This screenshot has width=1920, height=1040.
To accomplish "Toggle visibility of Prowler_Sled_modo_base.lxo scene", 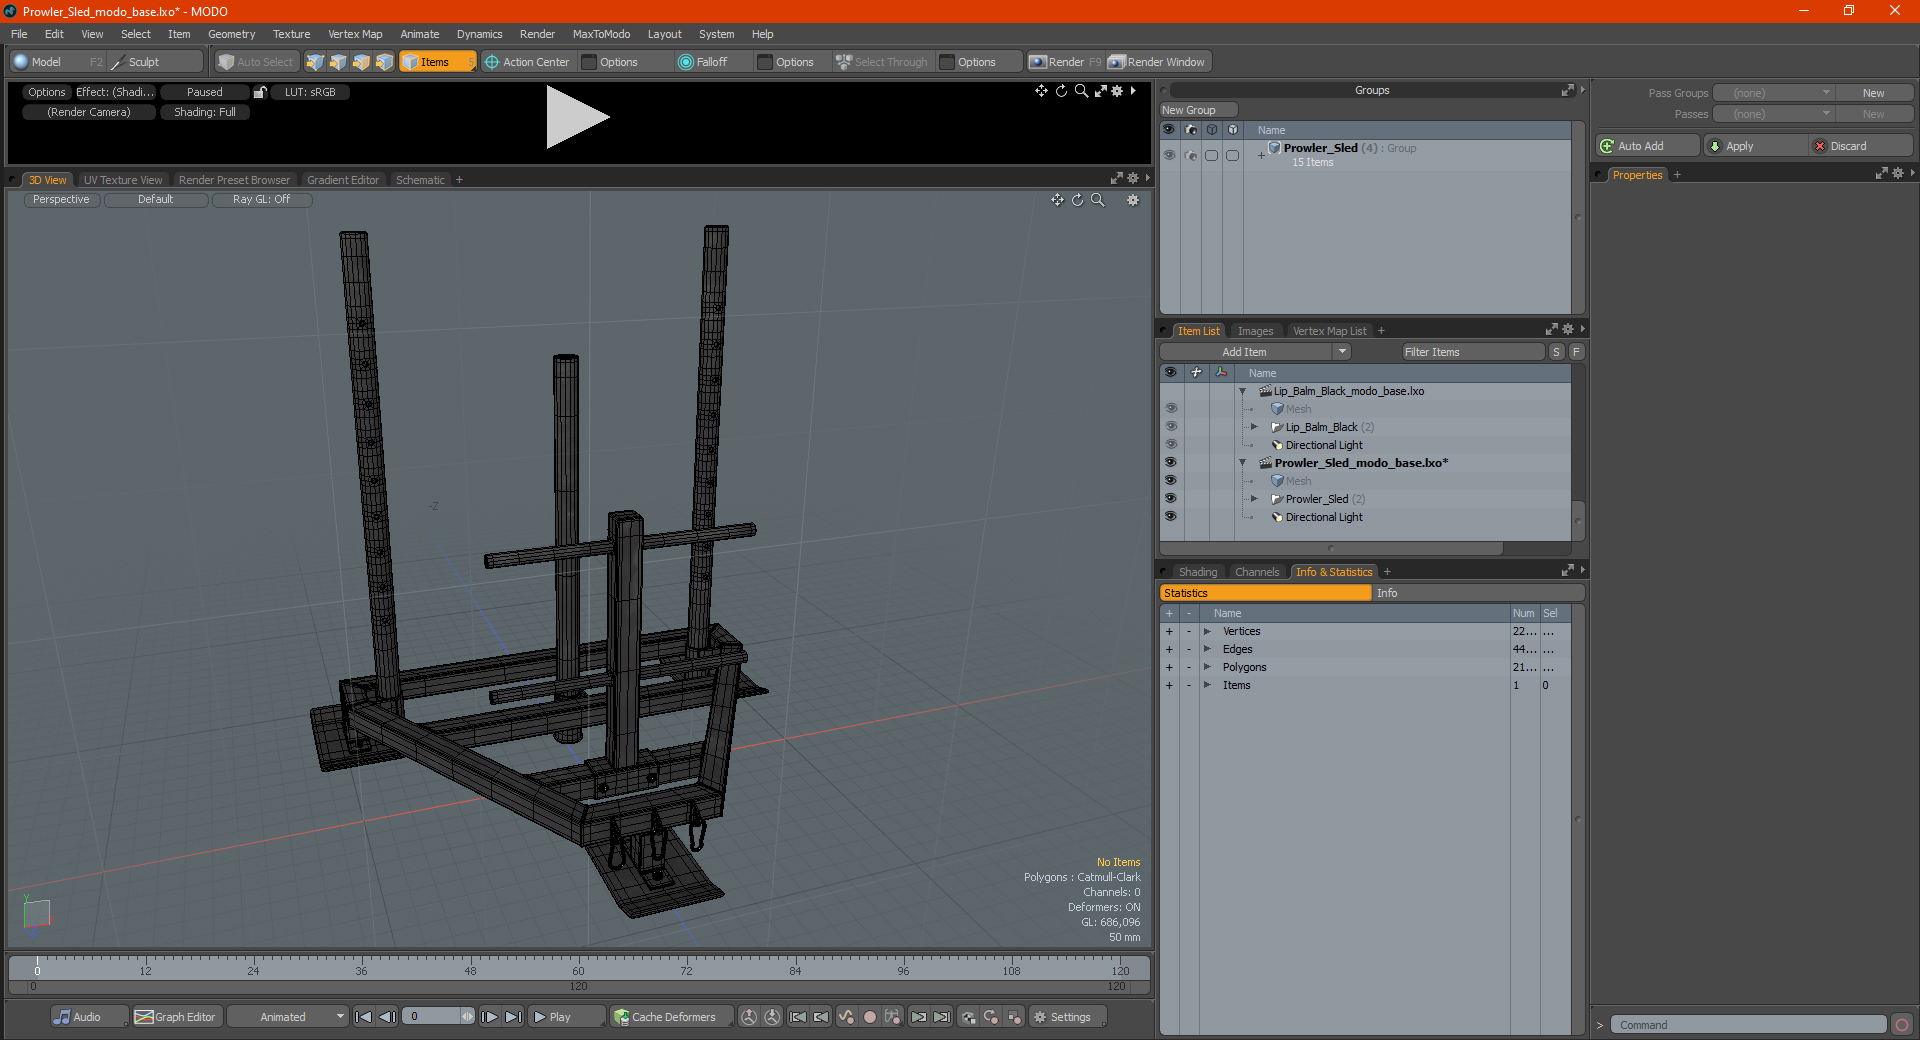I will (1171, 463).
